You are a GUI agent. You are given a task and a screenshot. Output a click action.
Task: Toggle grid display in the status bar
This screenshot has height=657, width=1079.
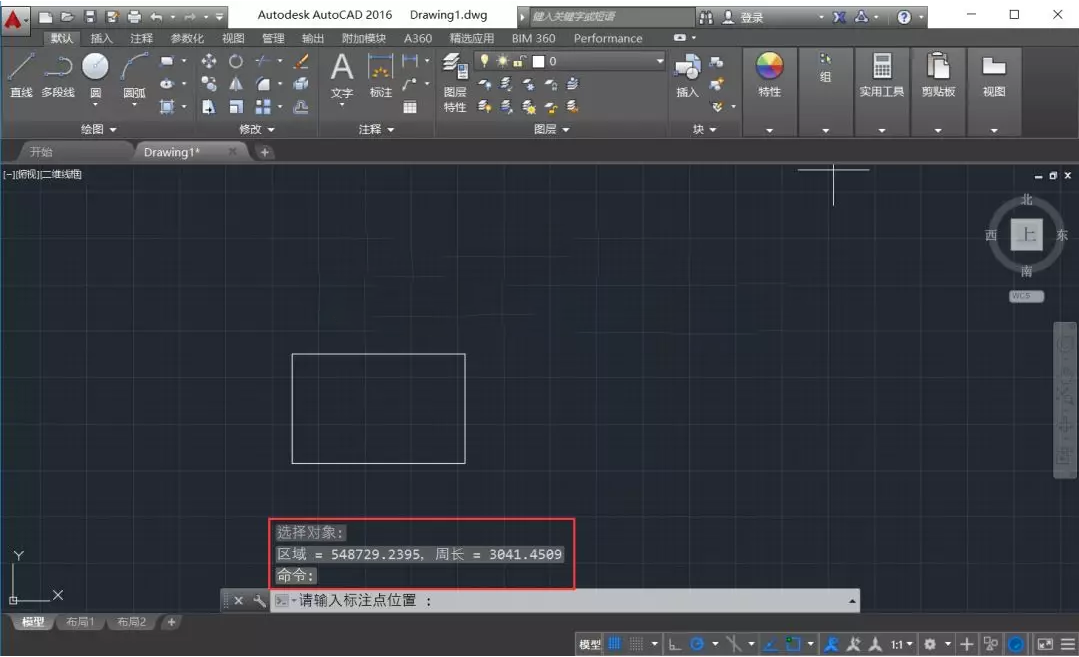pos(615,644)
